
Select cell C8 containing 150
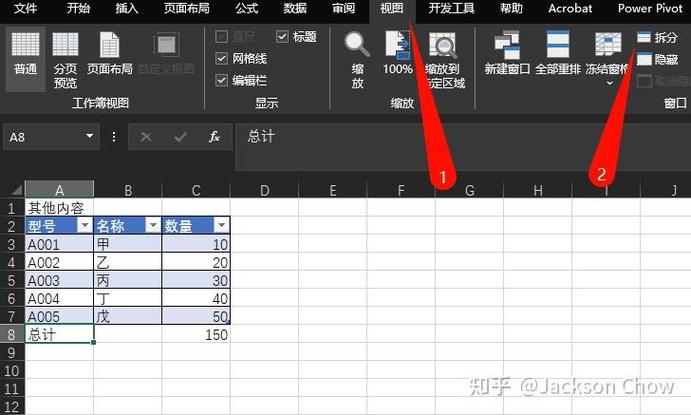click(x=196, y=334)
